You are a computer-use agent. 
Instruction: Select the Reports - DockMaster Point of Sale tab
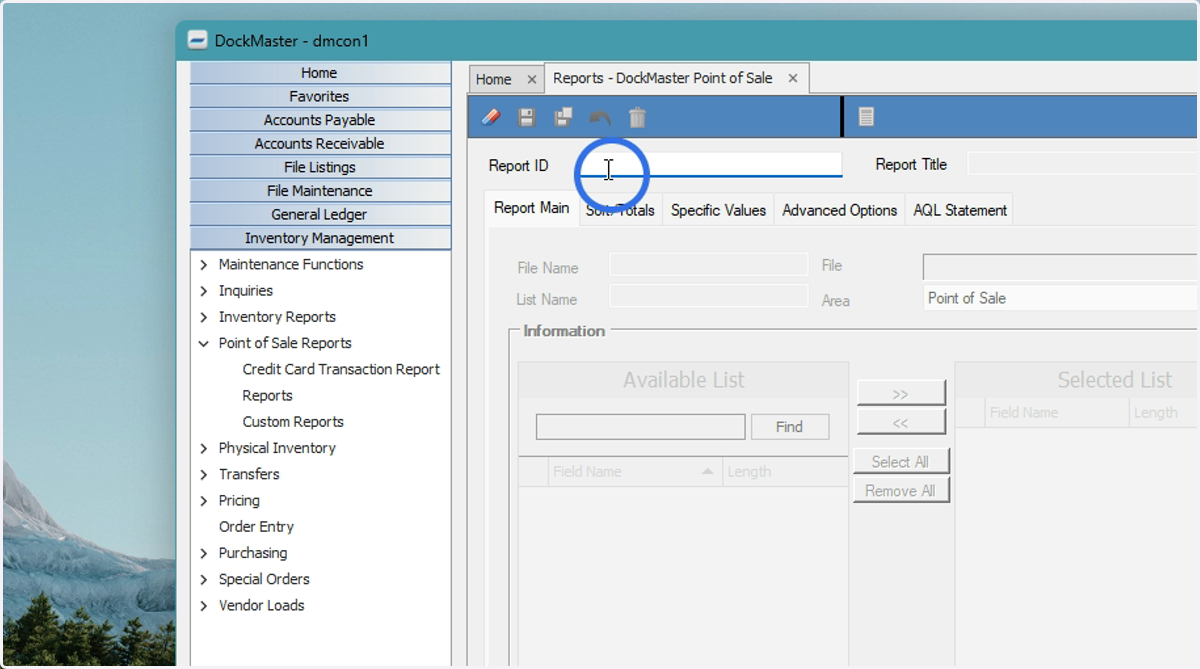(x=663, y=78)
